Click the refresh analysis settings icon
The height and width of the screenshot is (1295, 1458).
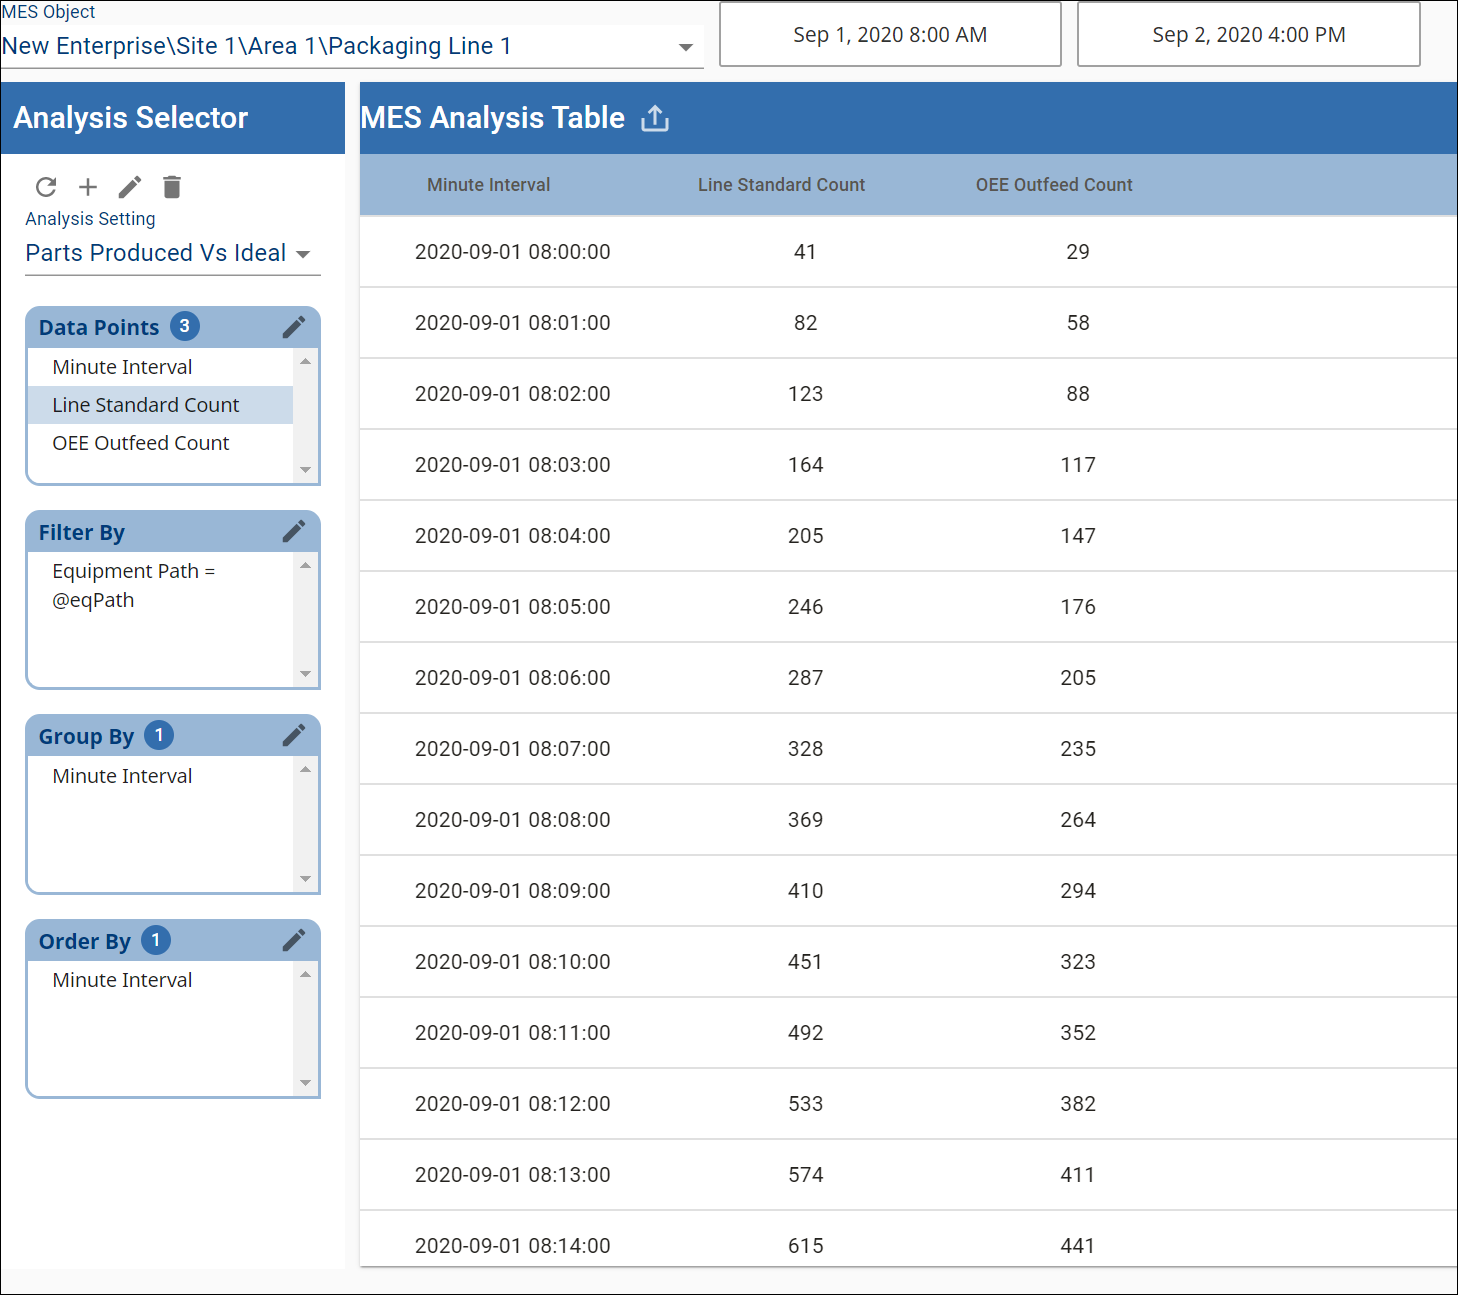46,187
